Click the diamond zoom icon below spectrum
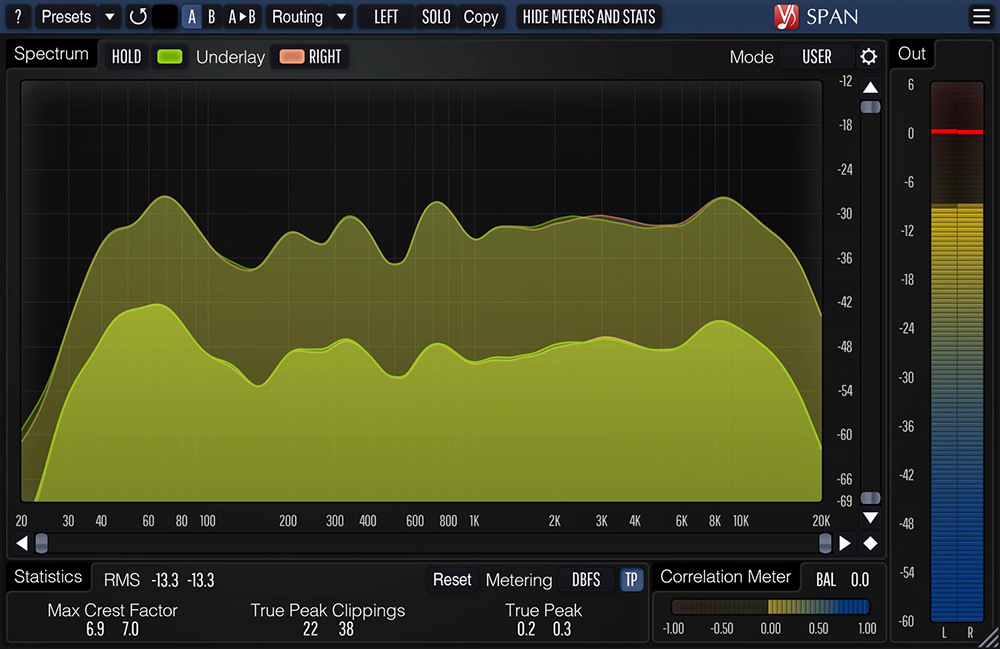 870,542
